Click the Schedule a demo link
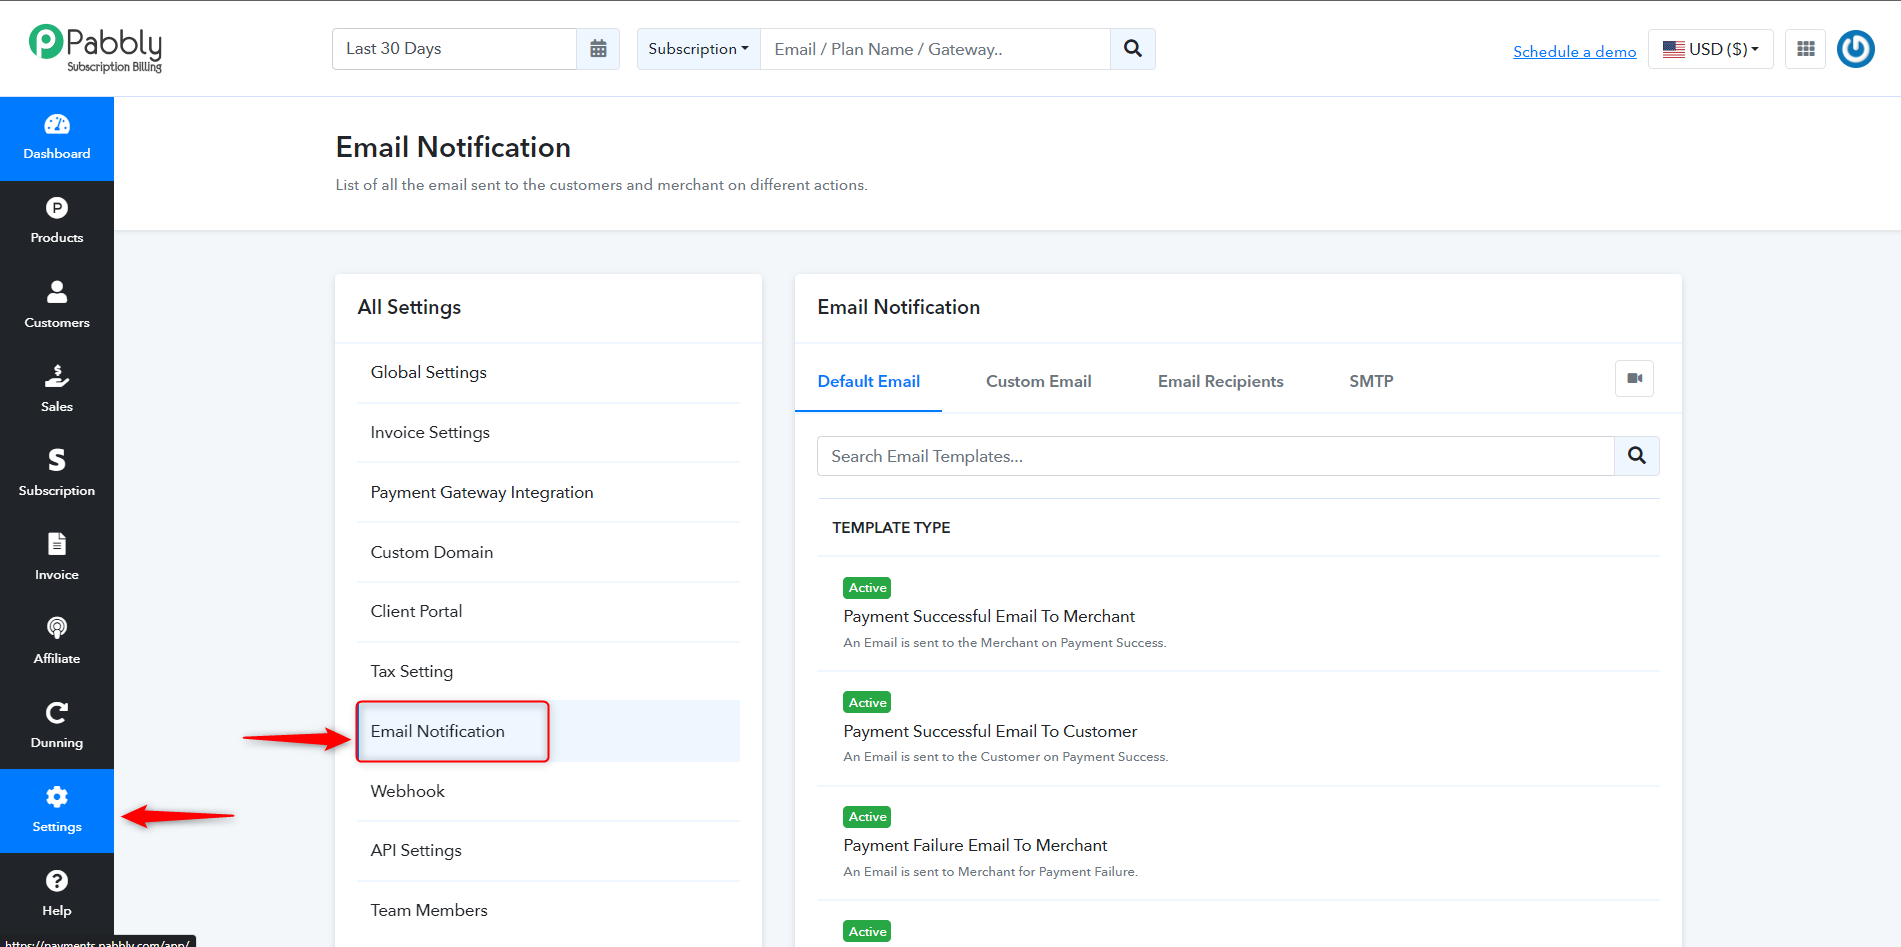The height and width of the screenshot is (947, 1901). [x=1575, y=52]
